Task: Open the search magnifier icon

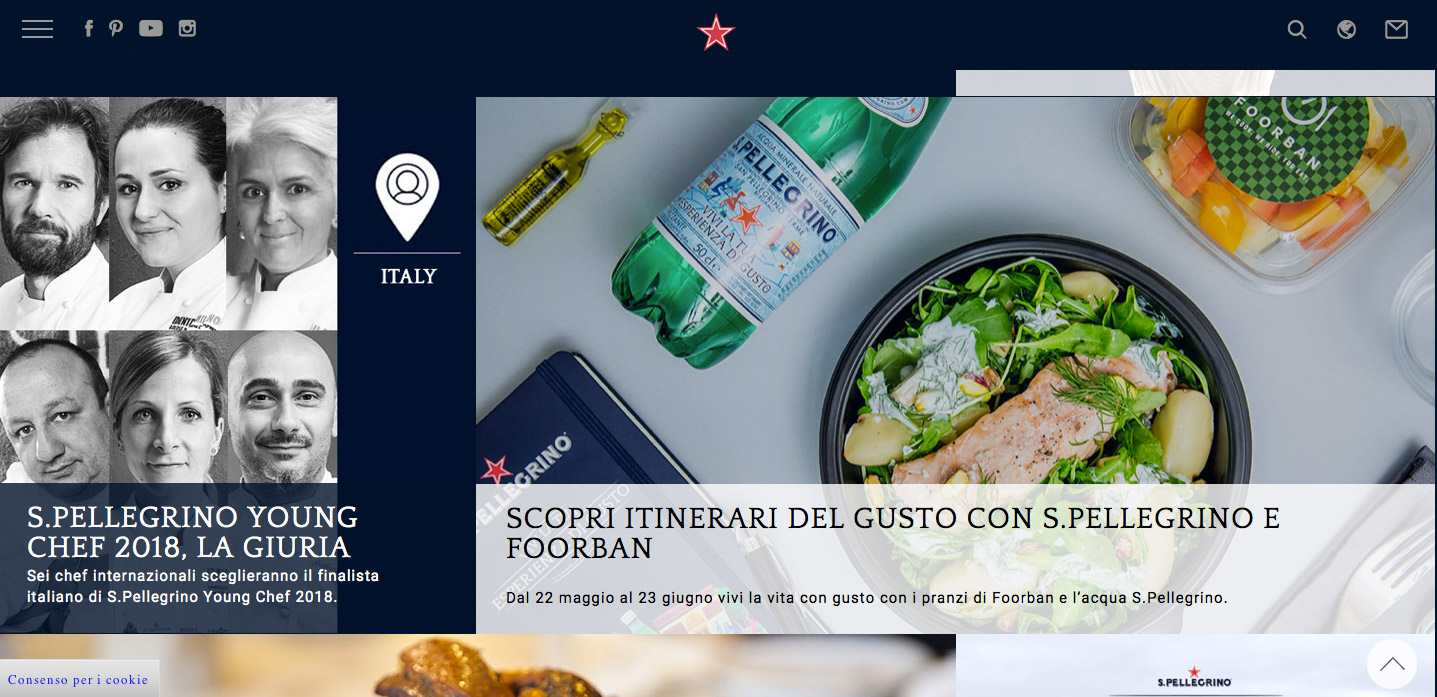Action: [1297, 30]
